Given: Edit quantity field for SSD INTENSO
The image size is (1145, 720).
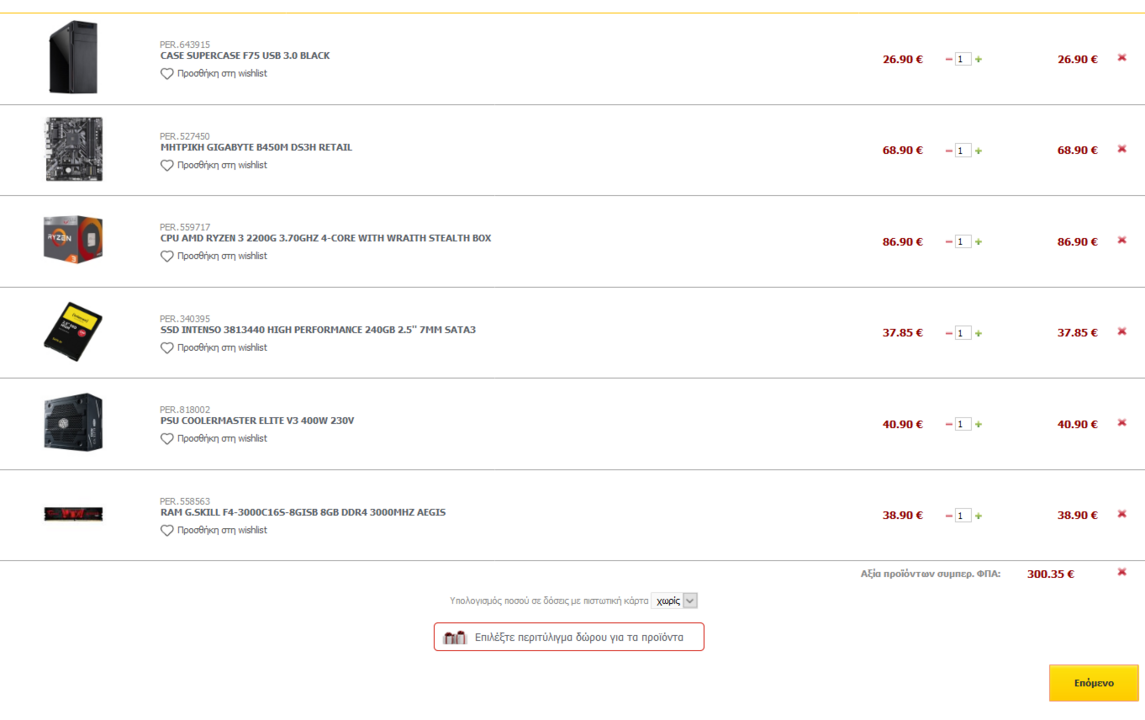Looking at the screenshot, I should click(963, 333).
